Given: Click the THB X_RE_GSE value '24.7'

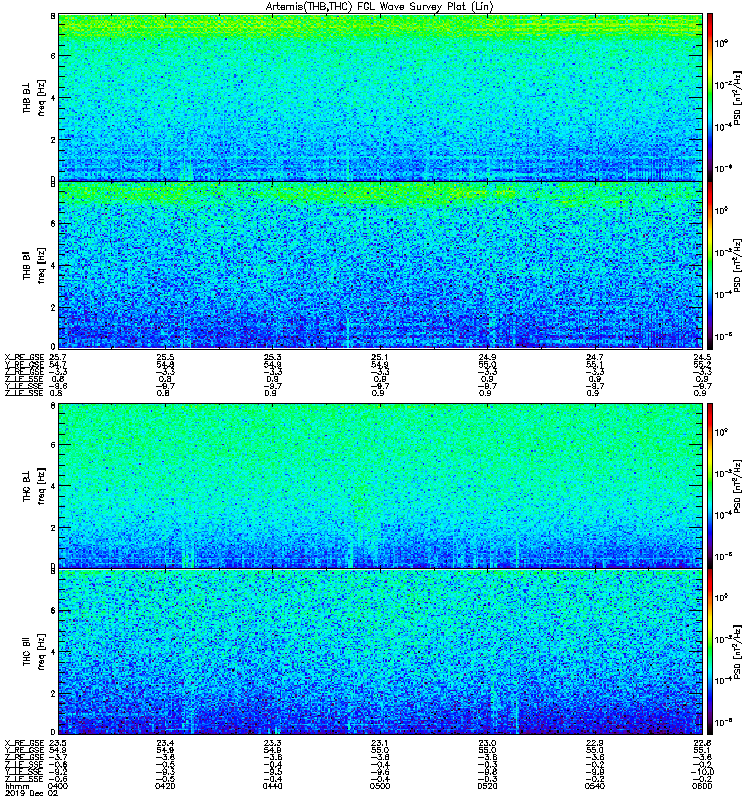Looking at the screenshot, I should 594,358.
